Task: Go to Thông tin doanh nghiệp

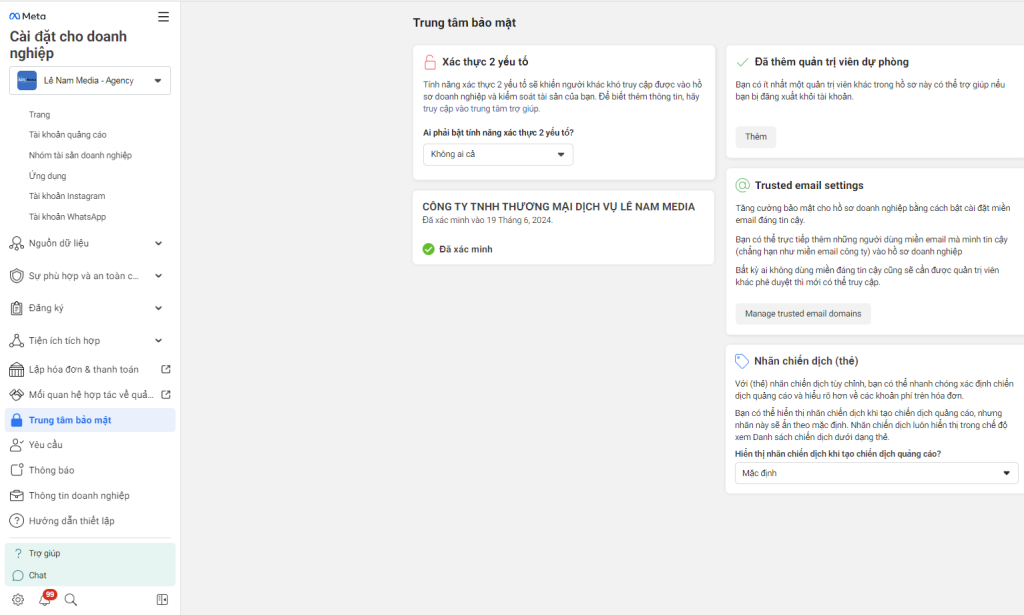Action: pos(79,495)
